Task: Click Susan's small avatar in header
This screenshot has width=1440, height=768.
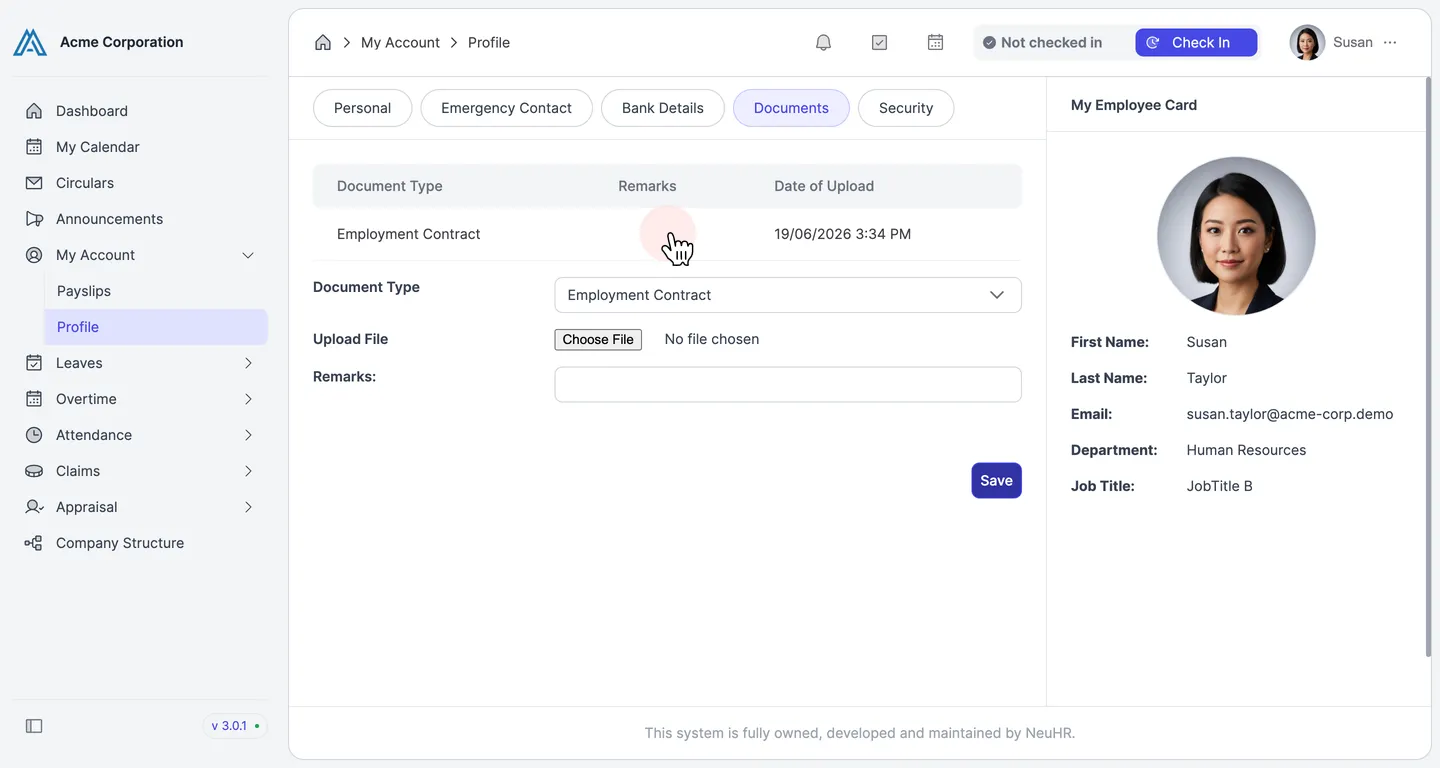Action: tap(1307, 42)
